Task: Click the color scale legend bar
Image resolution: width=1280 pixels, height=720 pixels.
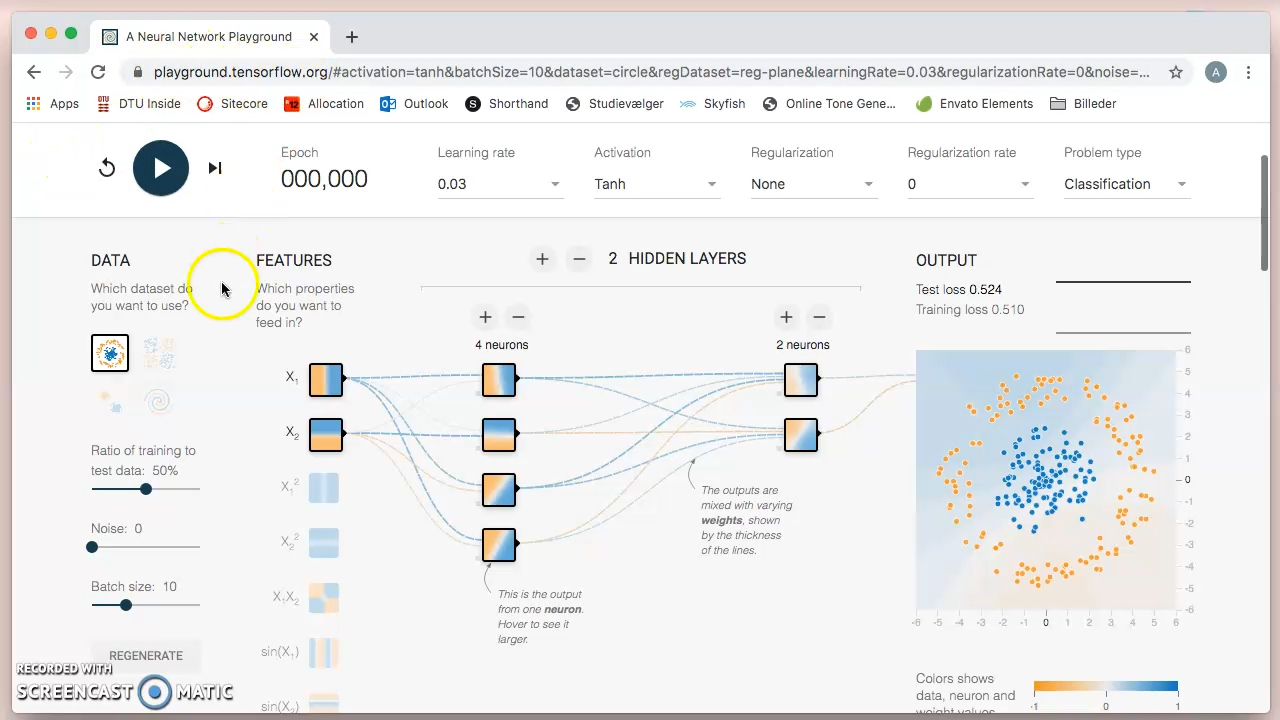Action: [x=1106, y=687]
